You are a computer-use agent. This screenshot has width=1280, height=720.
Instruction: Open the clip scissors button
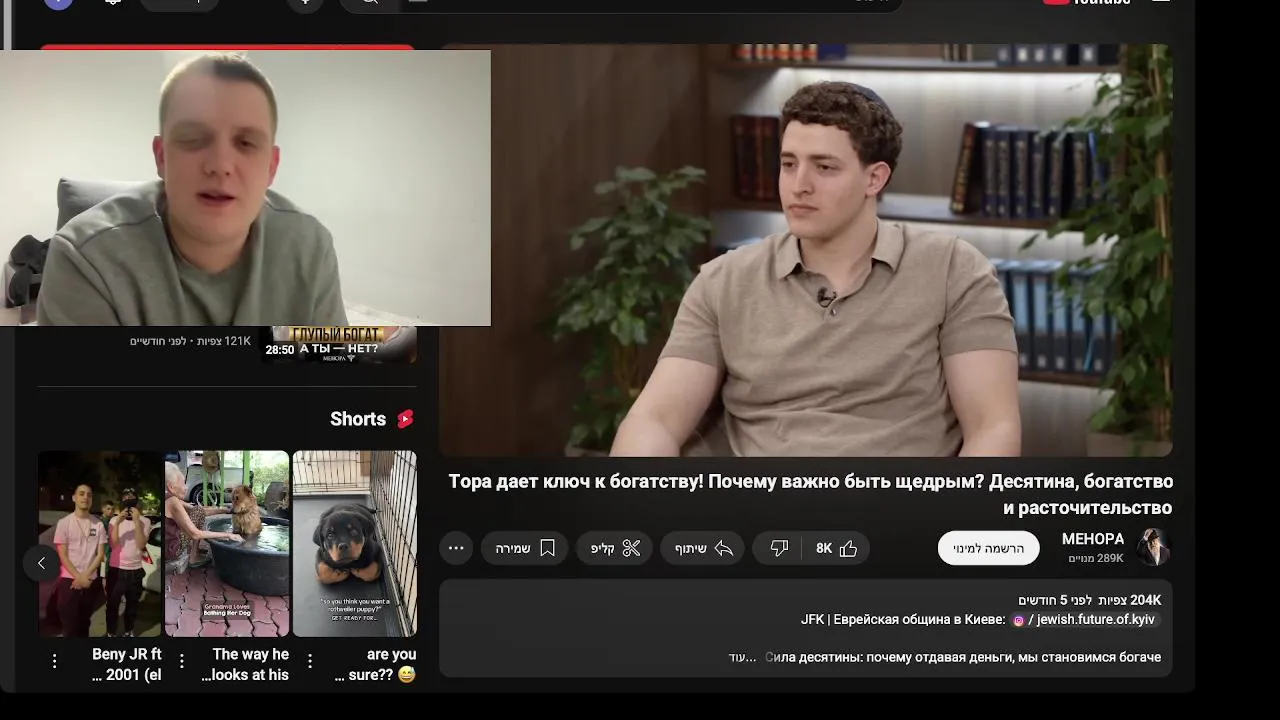click(x=615, y=548)
